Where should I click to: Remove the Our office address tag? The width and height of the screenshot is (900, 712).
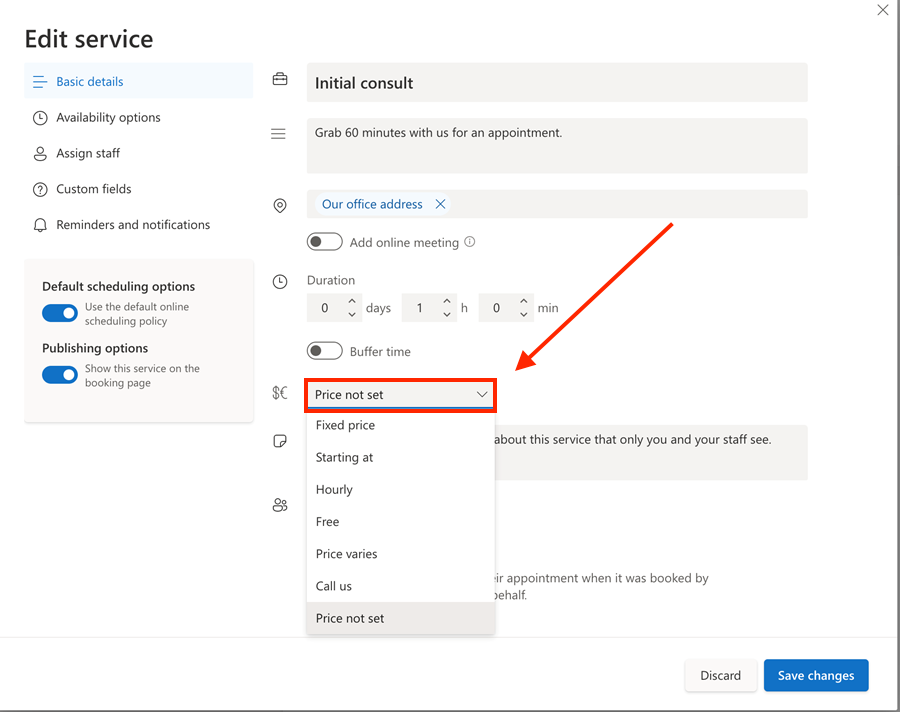tap(440, 204)
